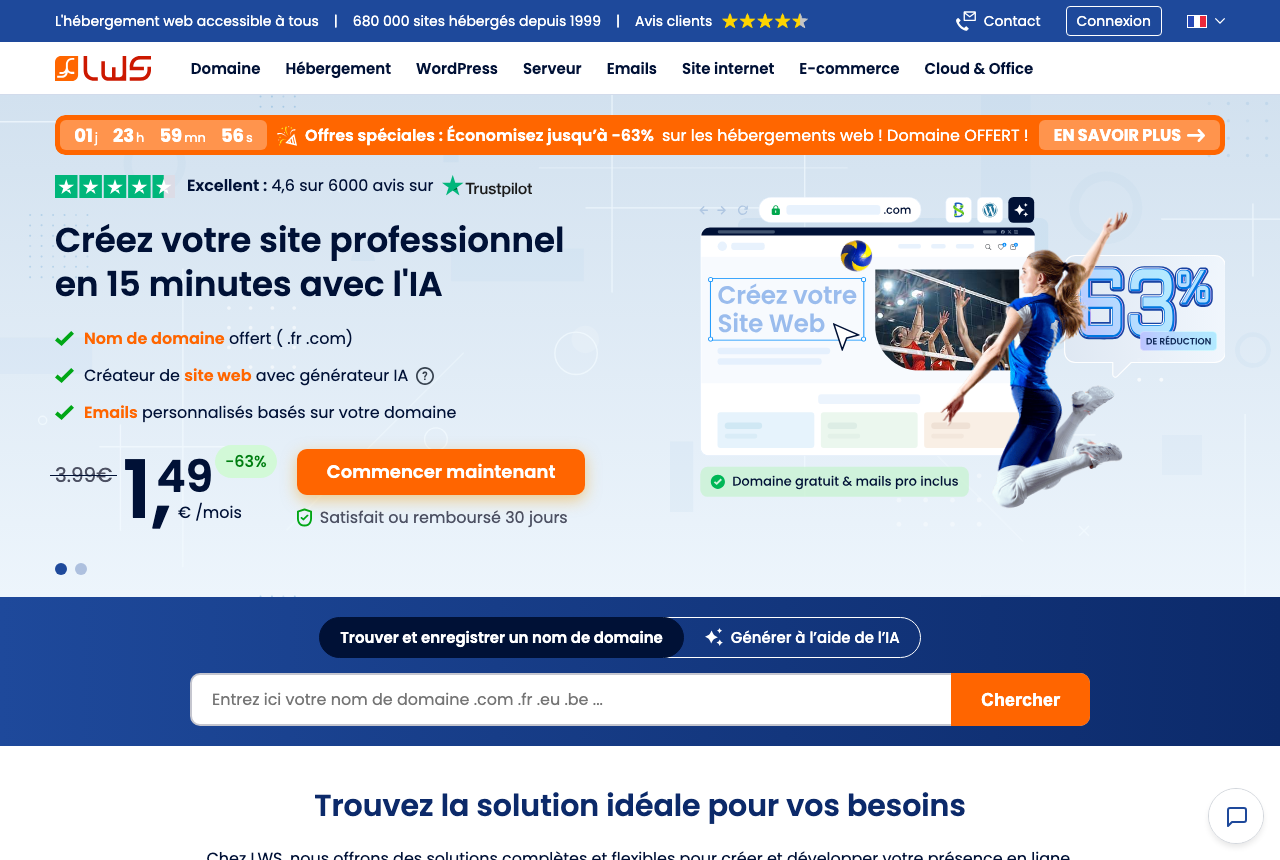Expand the Hébergement menu
Image resolution: width=1280 pixels, height=860 pixels.
point(338,69)
